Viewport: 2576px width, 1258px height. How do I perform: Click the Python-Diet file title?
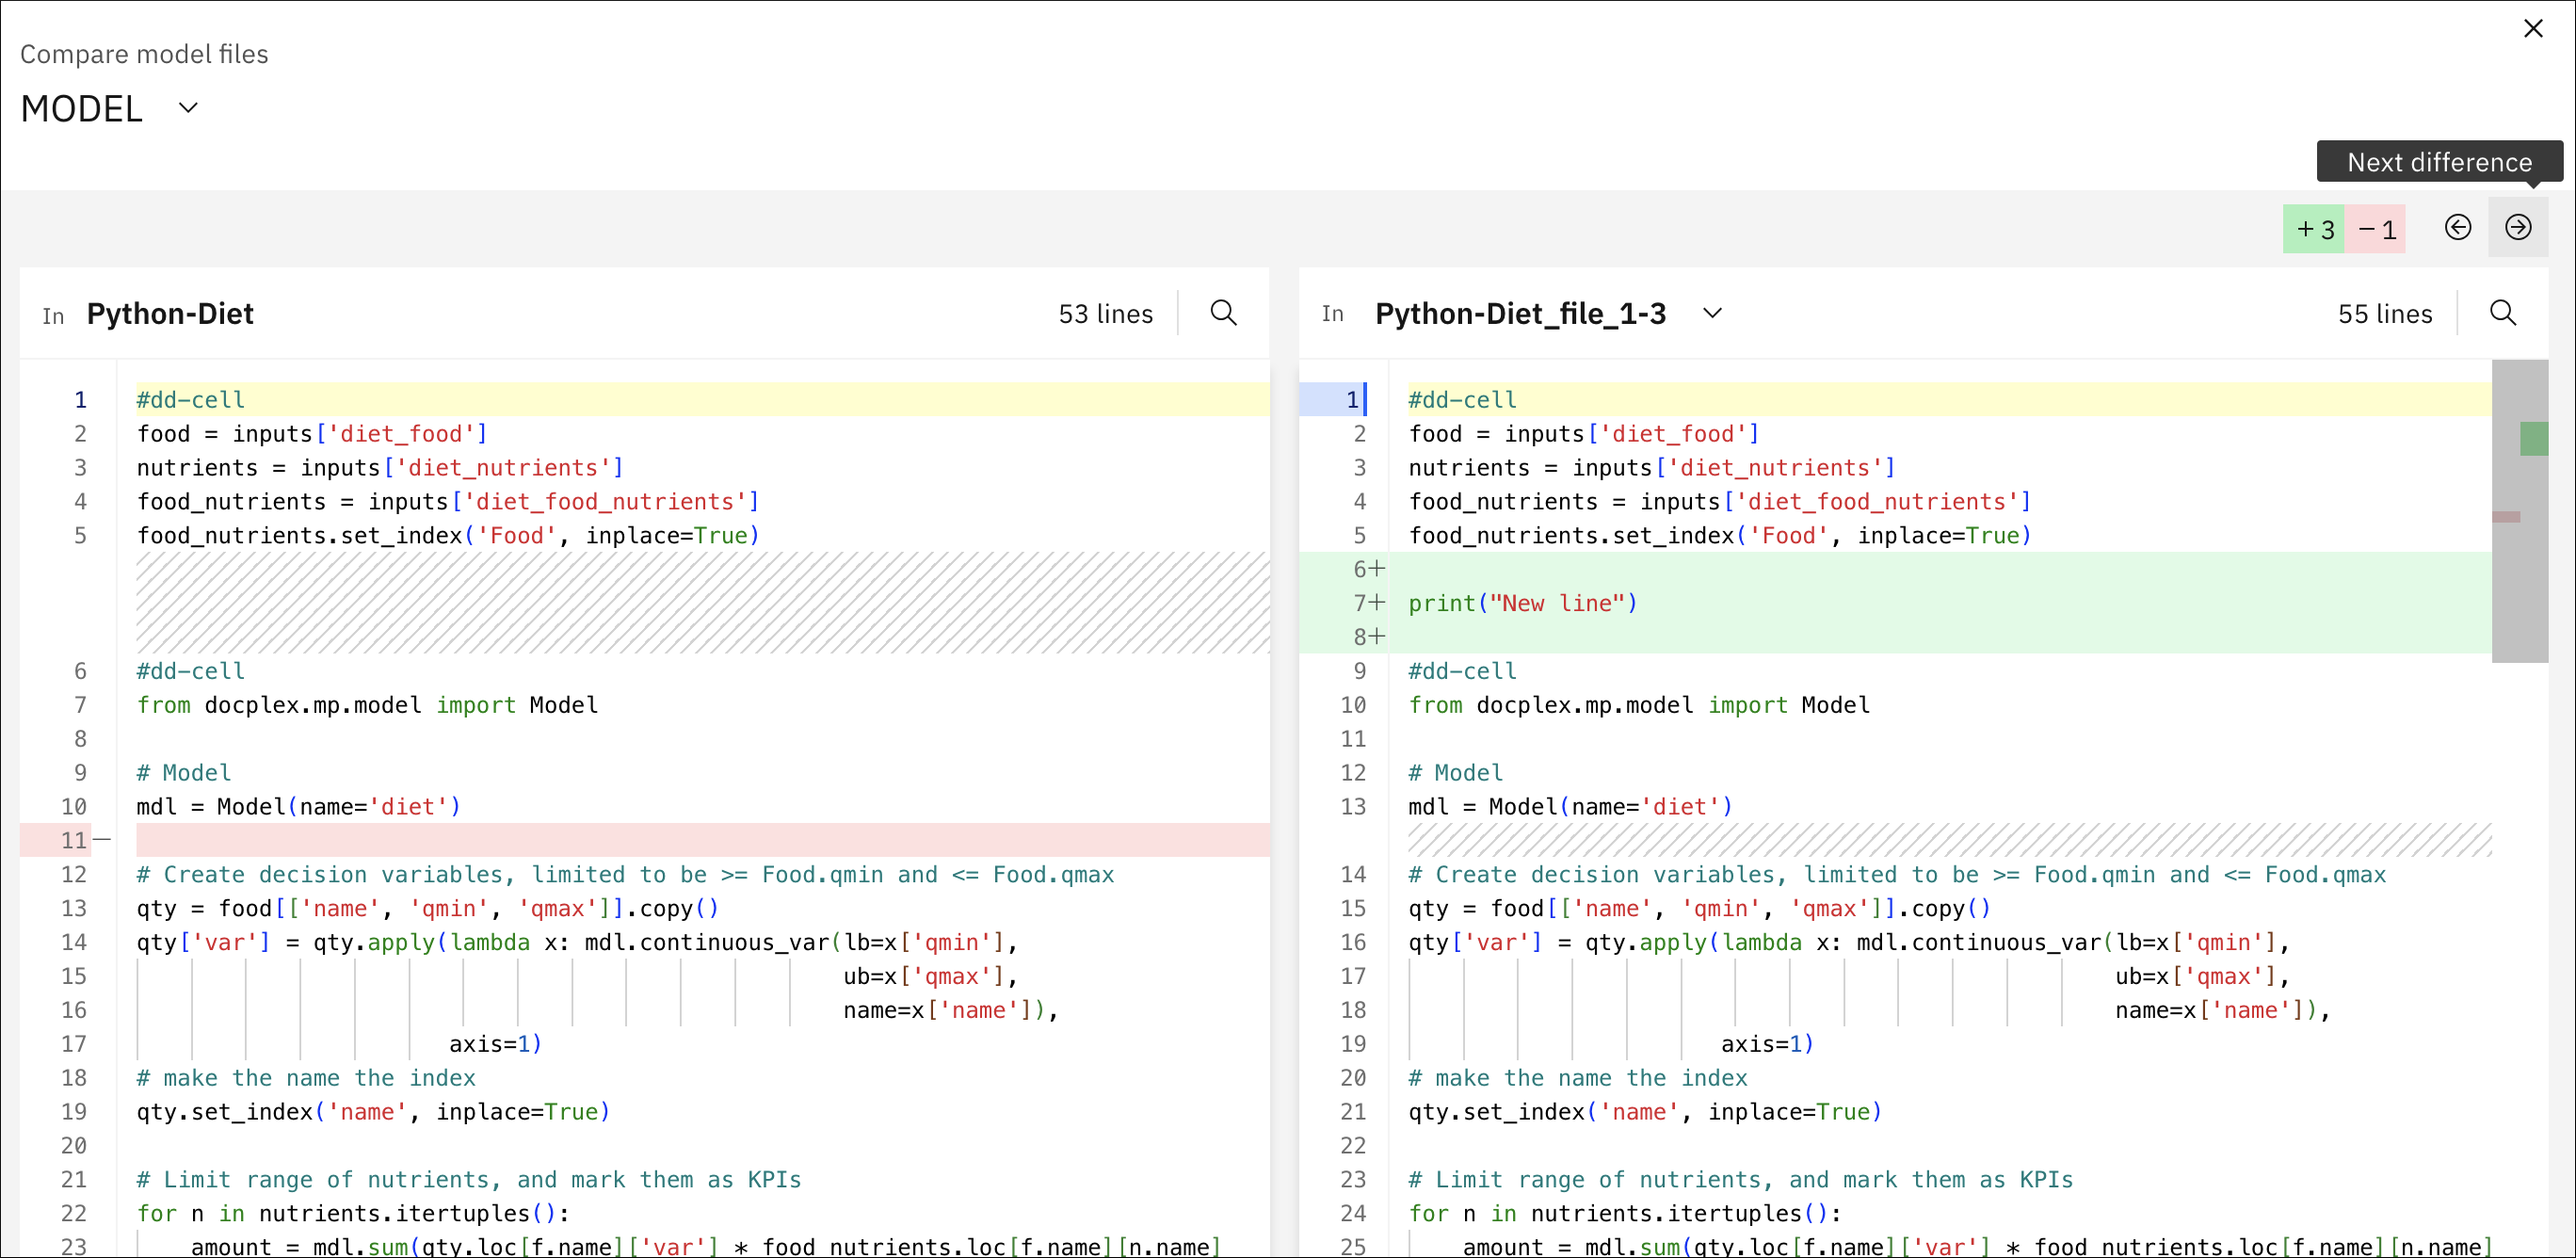(x=170, y=314)
